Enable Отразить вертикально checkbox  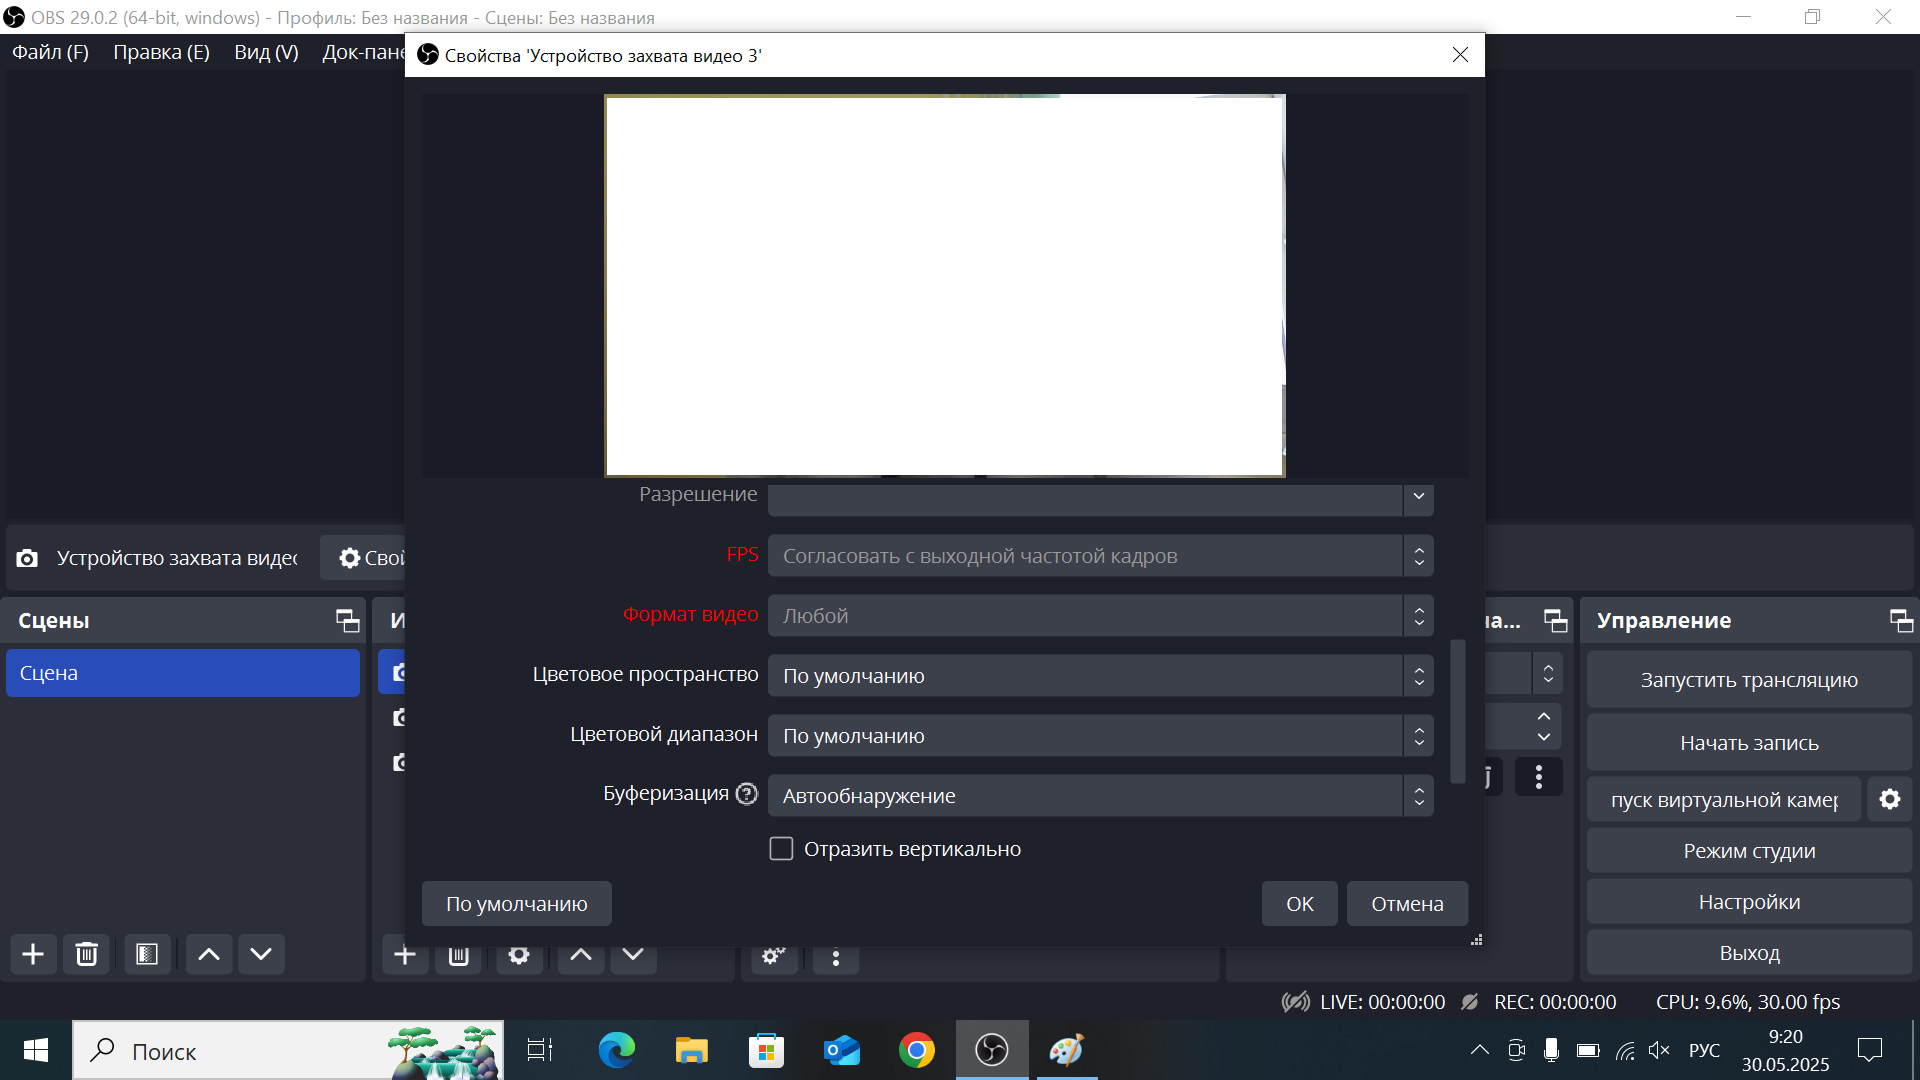pyautogui.click(x=781, y=848)
